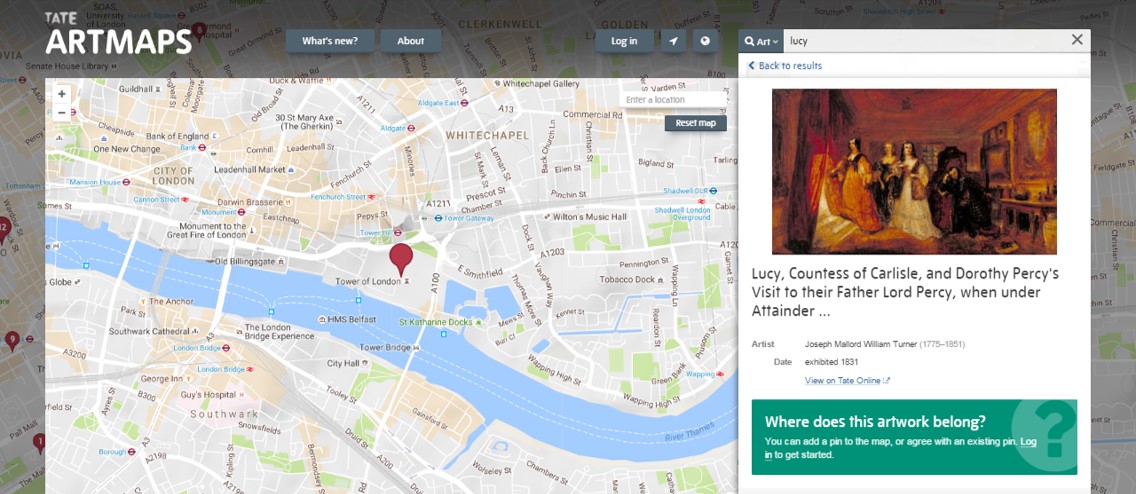Click the Tate ArtMaps logo
Screen dimensions: 1136x494
(x=118, y=34)
